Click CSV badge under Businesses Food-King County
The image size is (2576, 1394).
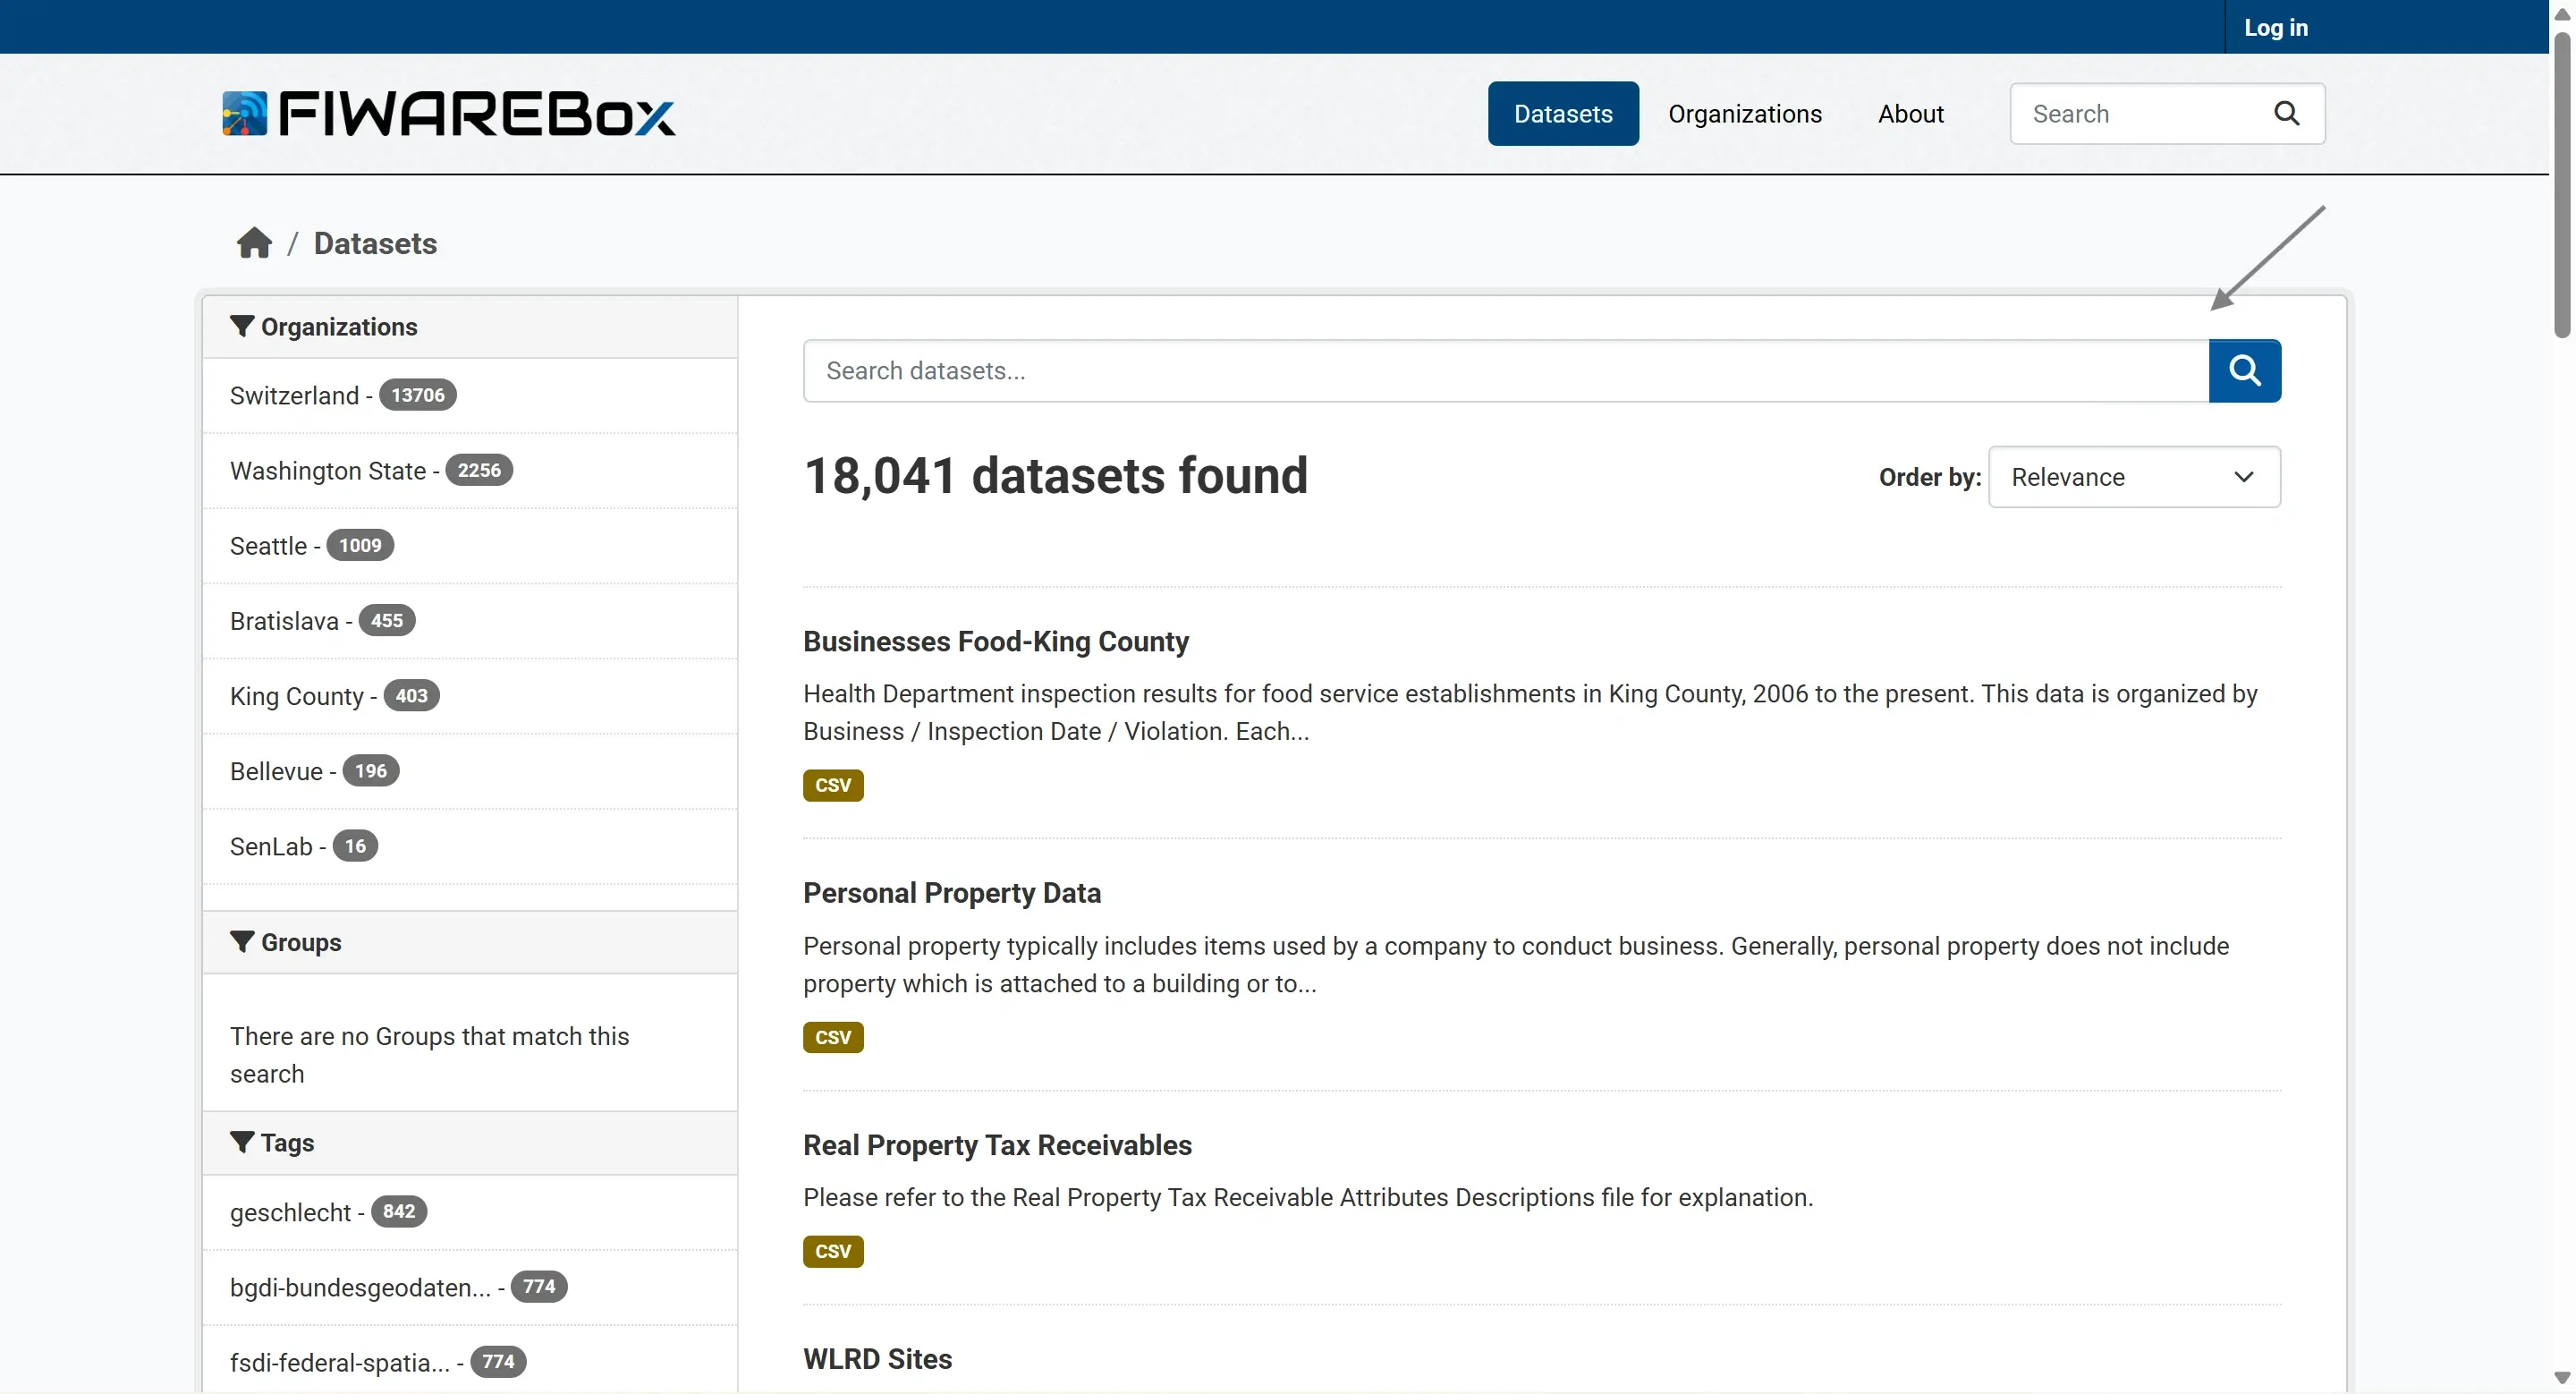pos(832,785)
